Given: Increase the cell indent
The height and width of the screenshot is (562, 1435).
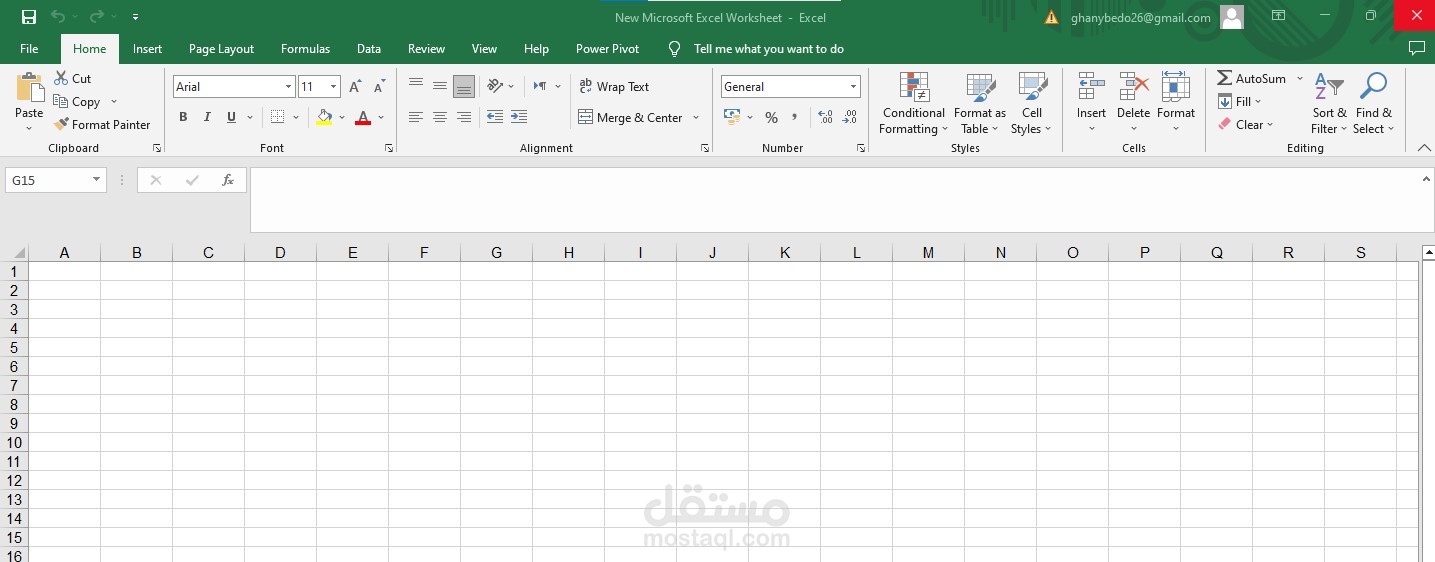Looking at the screenshot, I should (x=519, y=117).
